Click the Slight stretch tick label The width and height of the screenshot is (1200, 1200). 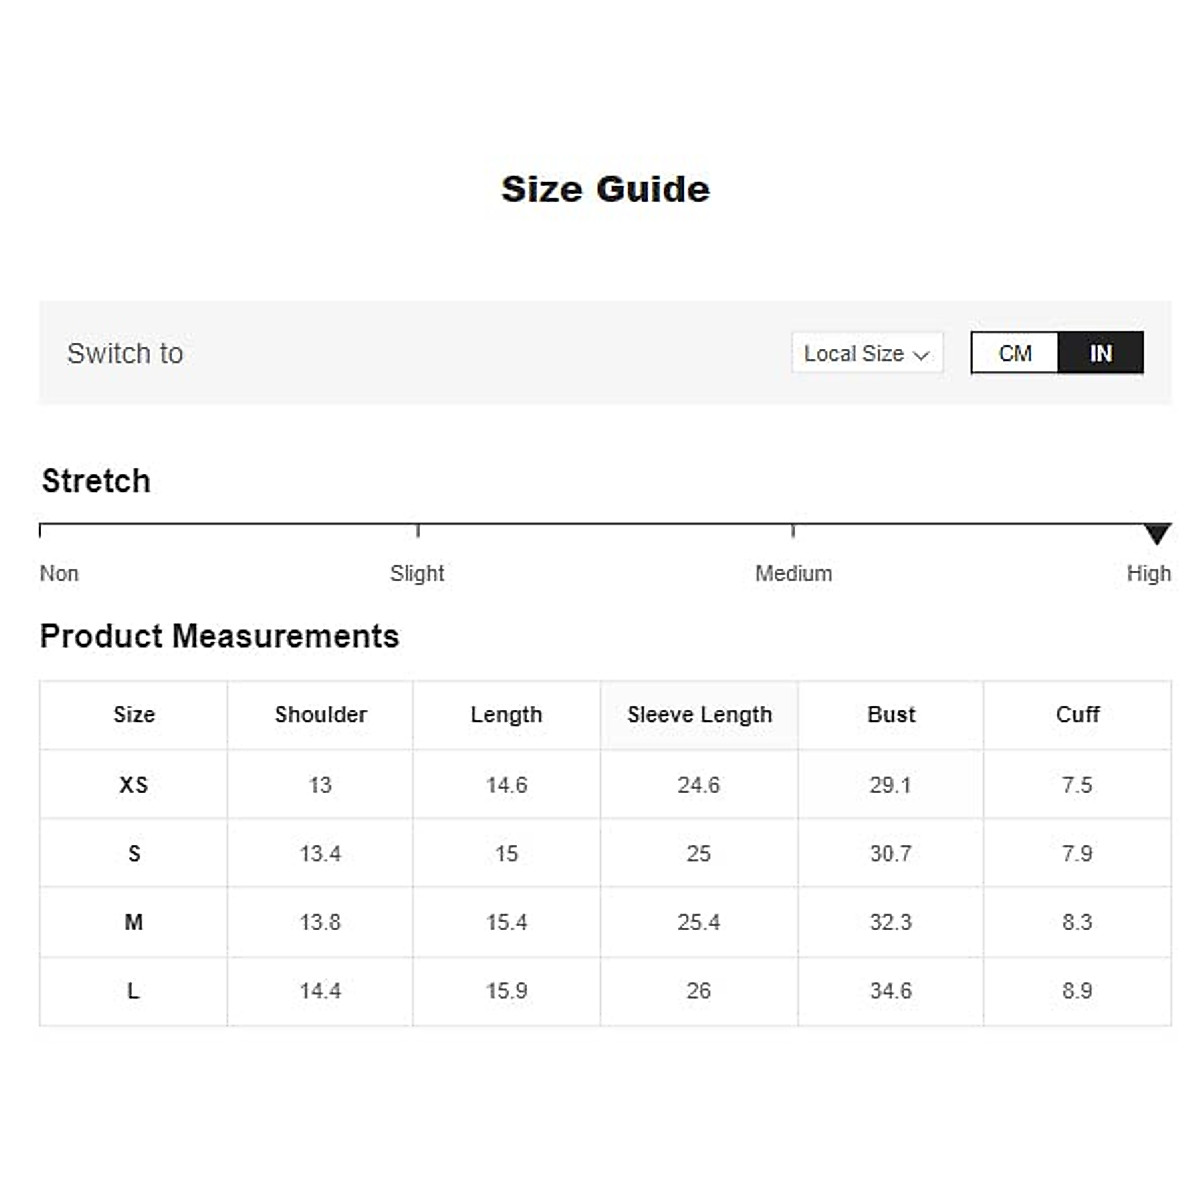click(417, 573)
